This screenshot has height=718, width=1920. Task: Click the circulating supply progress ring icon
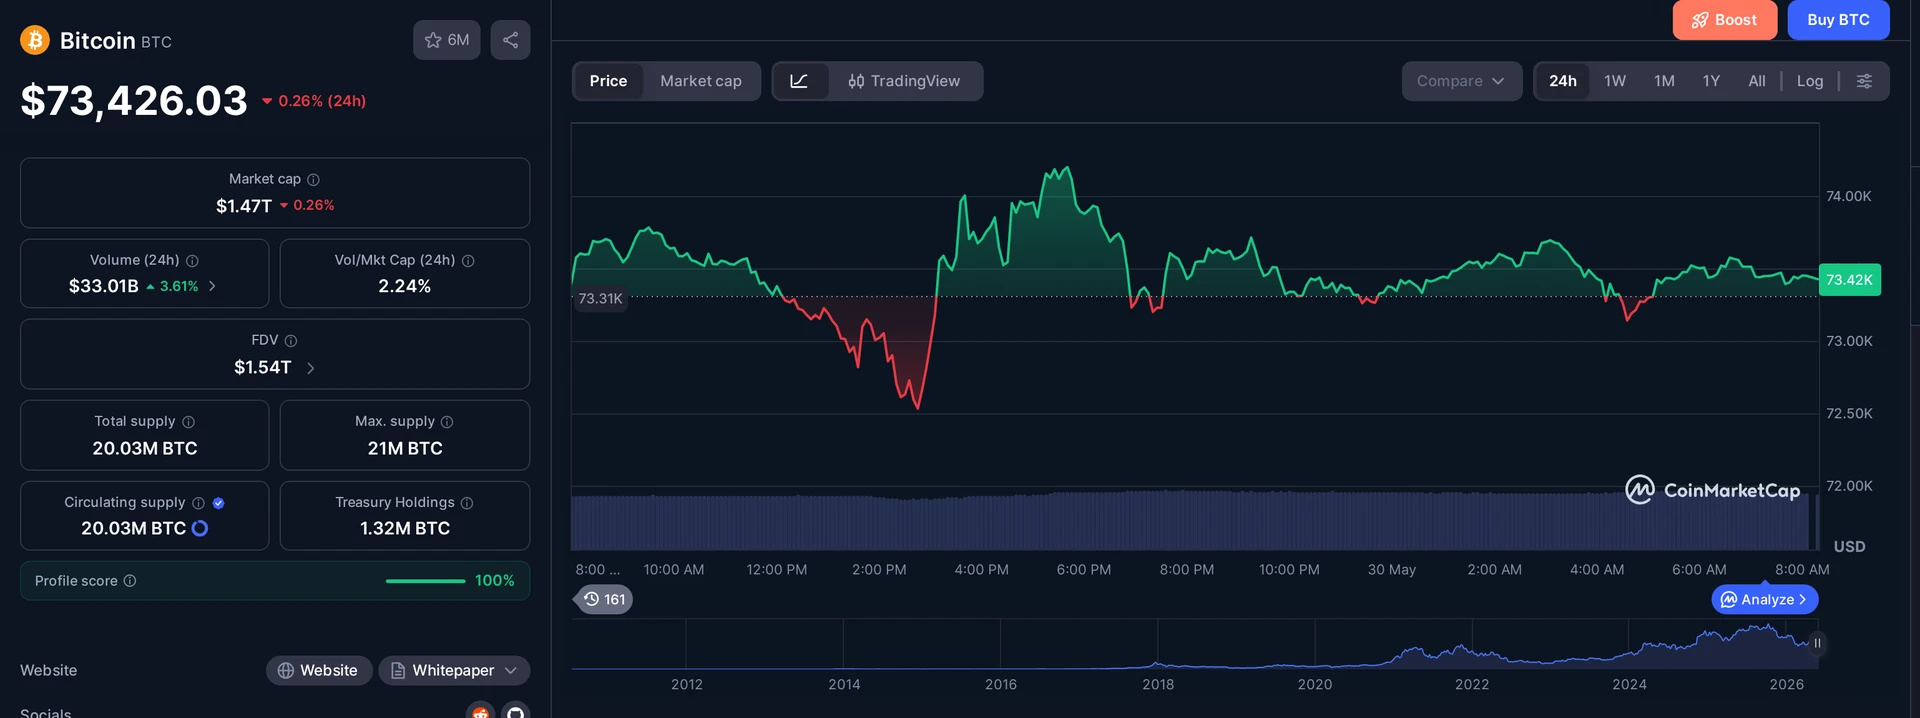pos(200,528)
